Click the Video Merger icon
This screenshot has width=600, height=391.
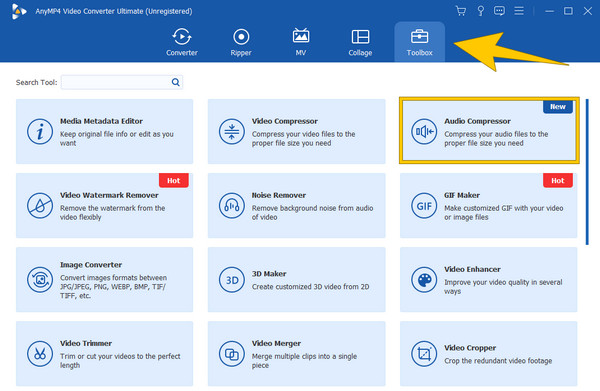[x=232, y=354]
